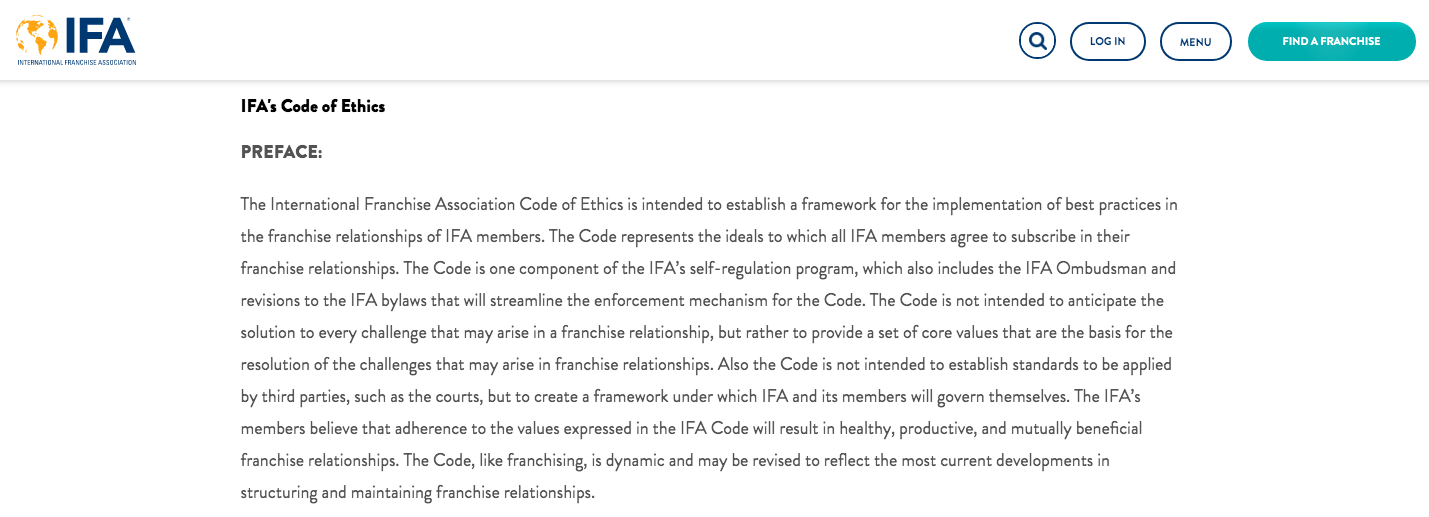Image resolution: width=1429 pixels, height=517 pixels.
Task: Click the teal FIND A FRANCHISE button
Action: [1331, 41]
